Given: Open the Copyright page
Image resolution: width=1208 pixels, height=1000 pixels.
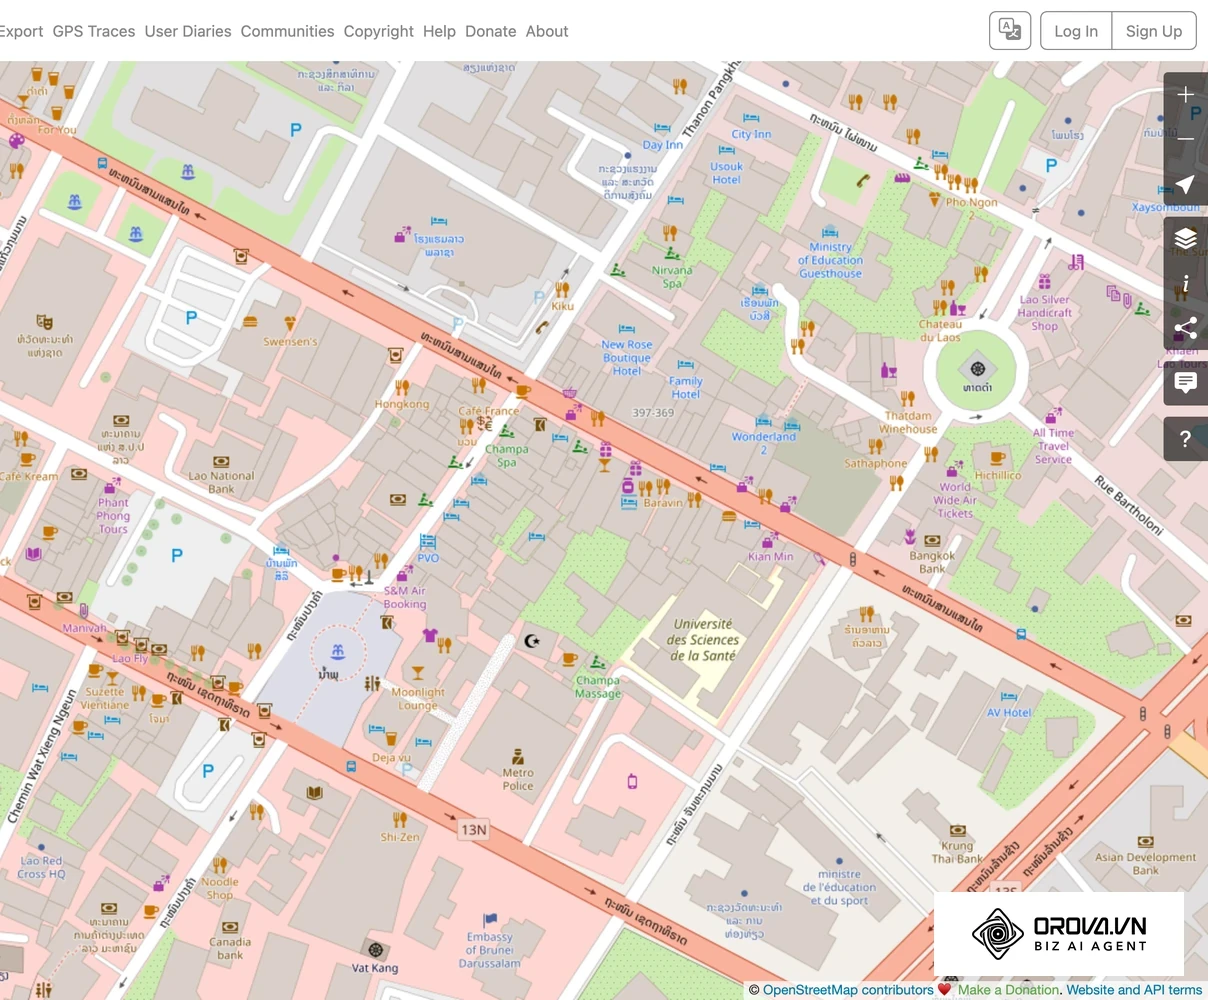Looking at the screenshot, I should click(x=379, y=31).
